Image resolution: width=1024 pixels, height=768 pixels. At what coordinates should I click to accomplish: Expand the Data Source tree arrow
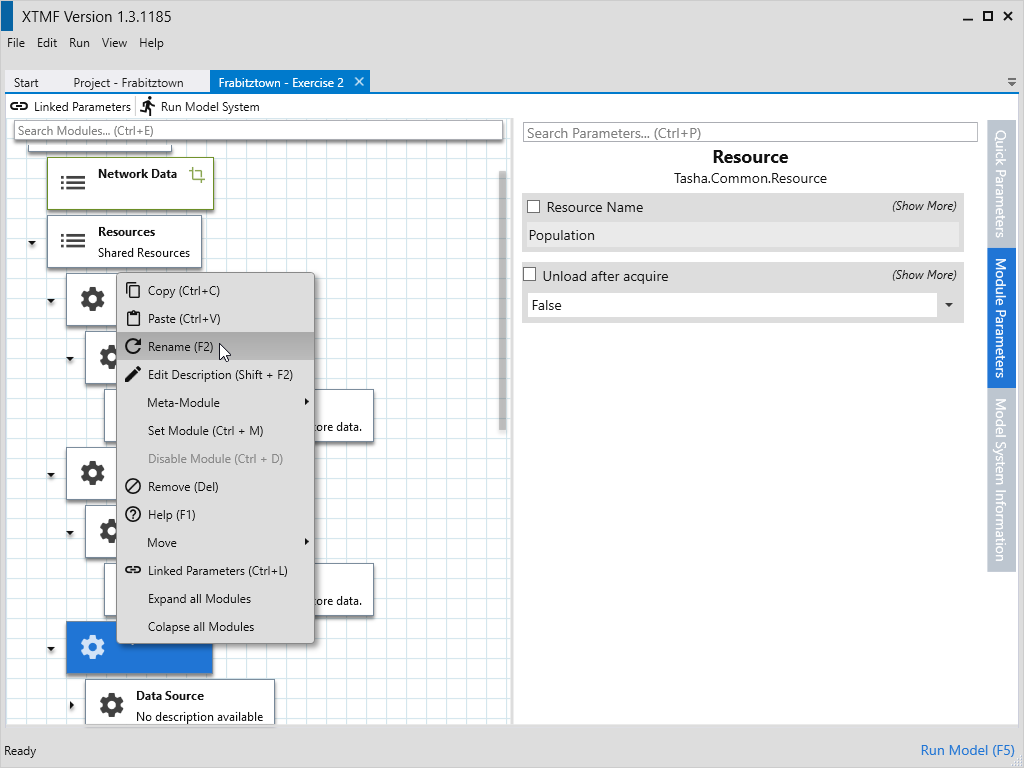tap(71, 706)
